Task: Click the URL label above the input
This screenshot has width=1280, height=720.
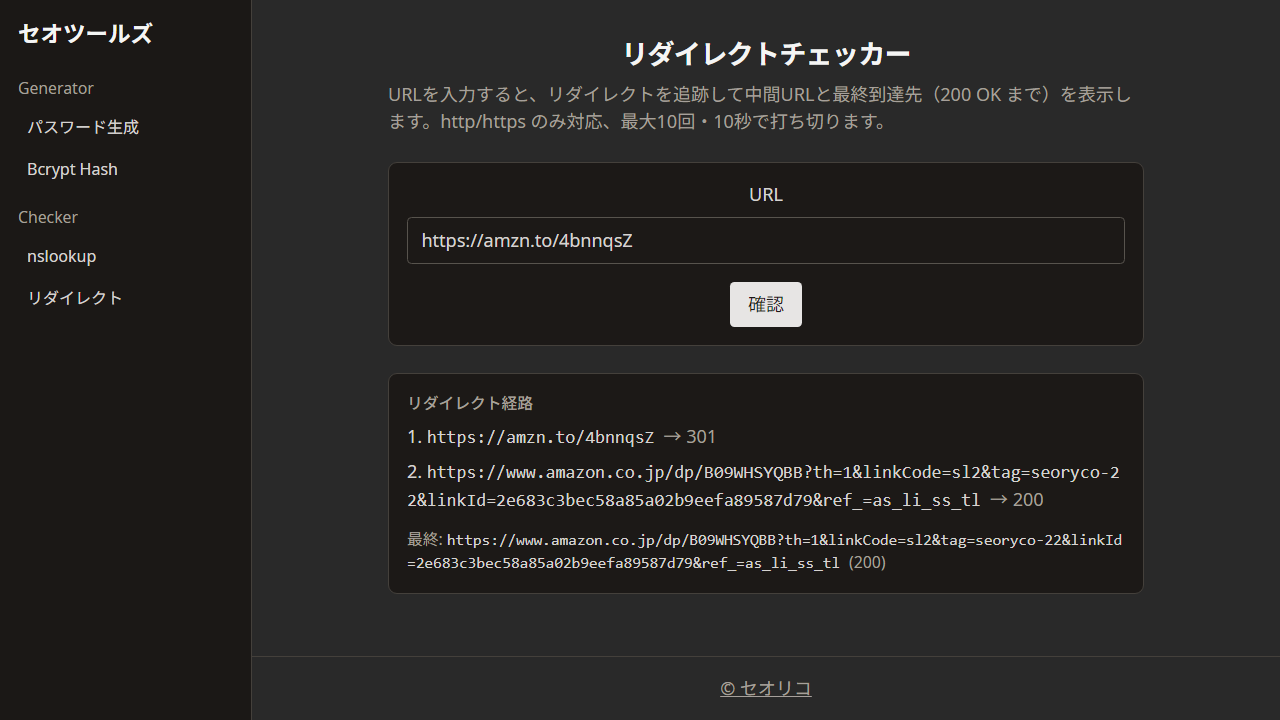Action: (x=766, y=194)
